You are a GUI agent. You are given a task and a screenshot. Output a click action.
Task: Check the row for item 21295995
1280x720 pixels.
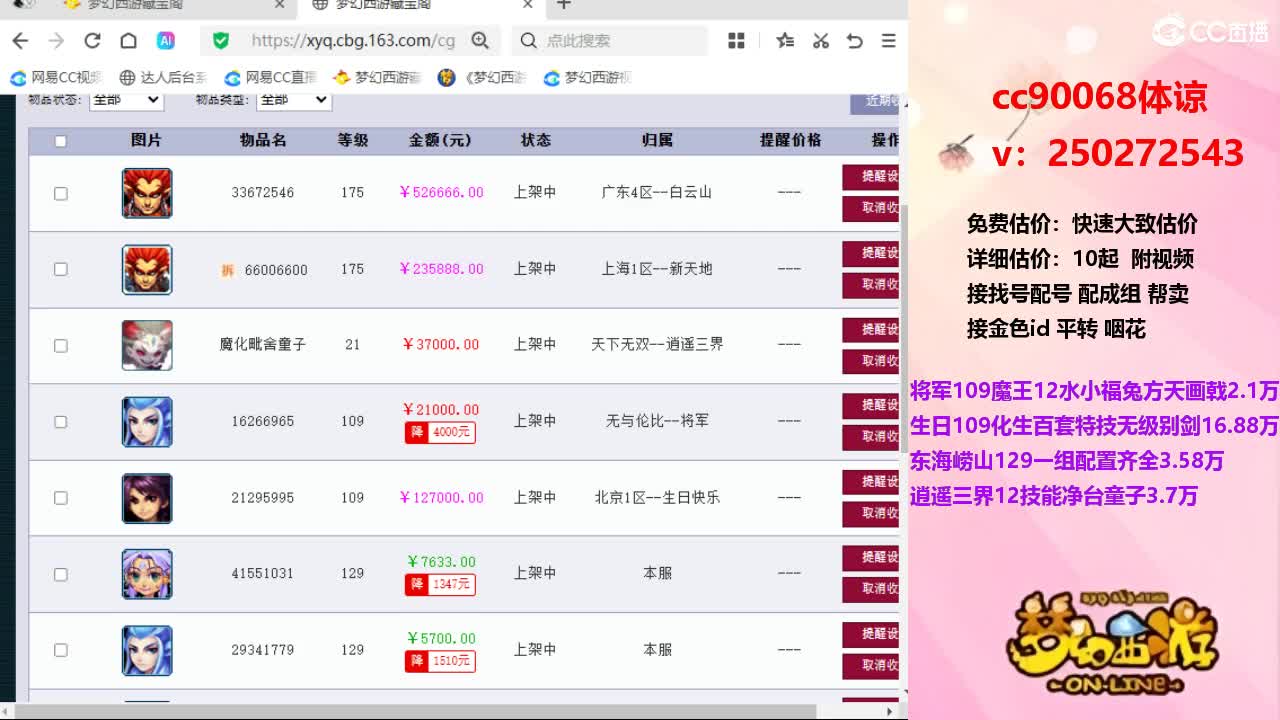pyautogui.click(x=60, y=497)
